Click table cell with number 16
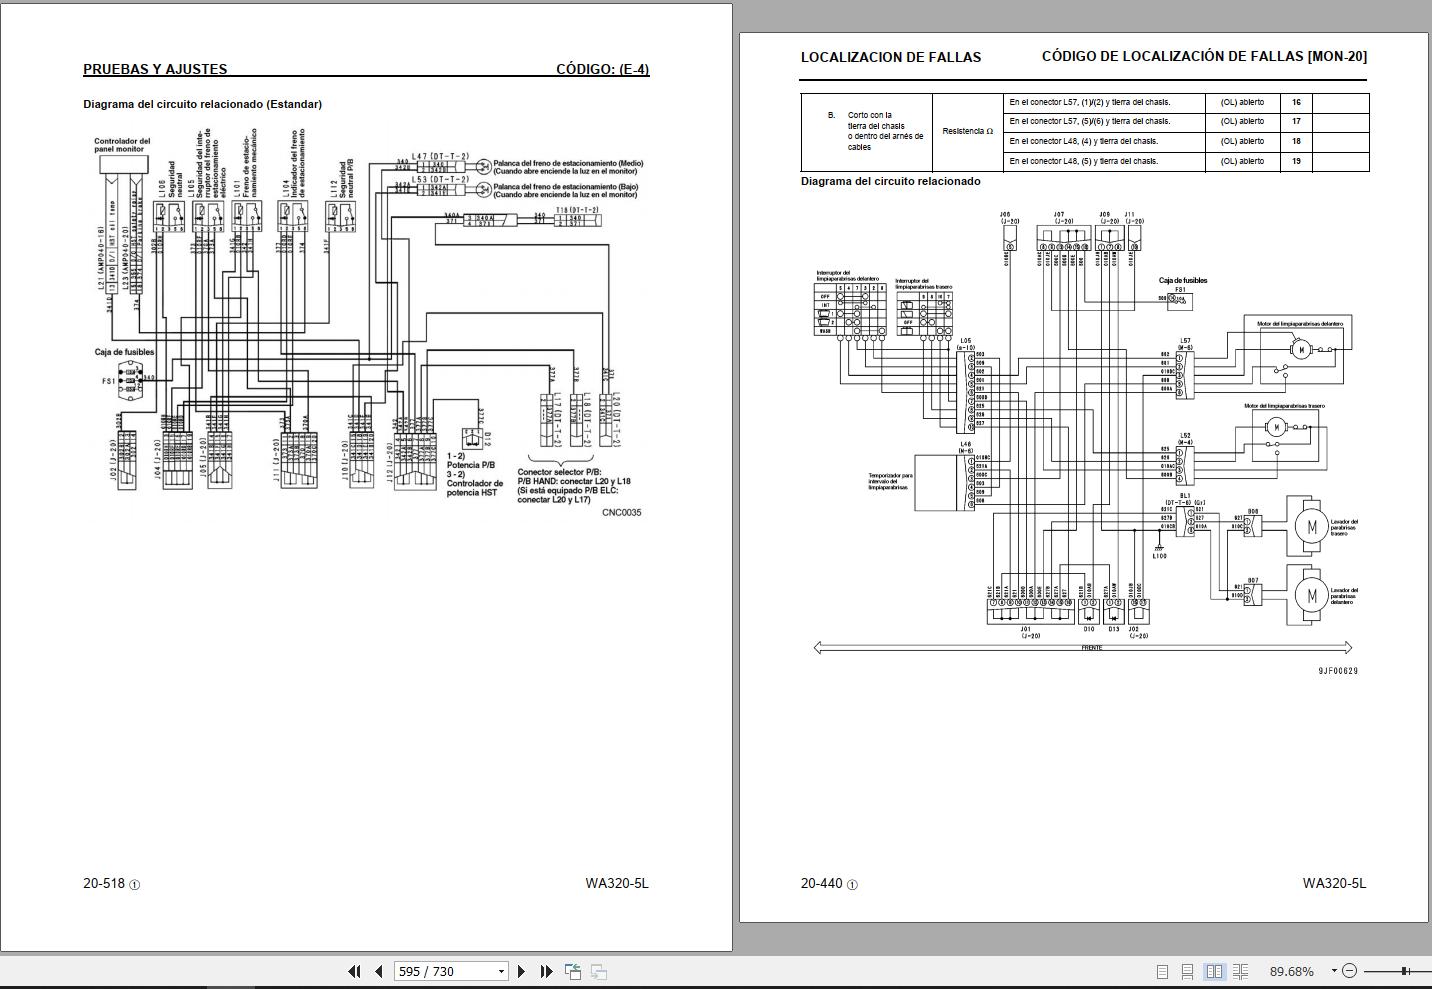The image size is (1432, 989). (1296, 102)
